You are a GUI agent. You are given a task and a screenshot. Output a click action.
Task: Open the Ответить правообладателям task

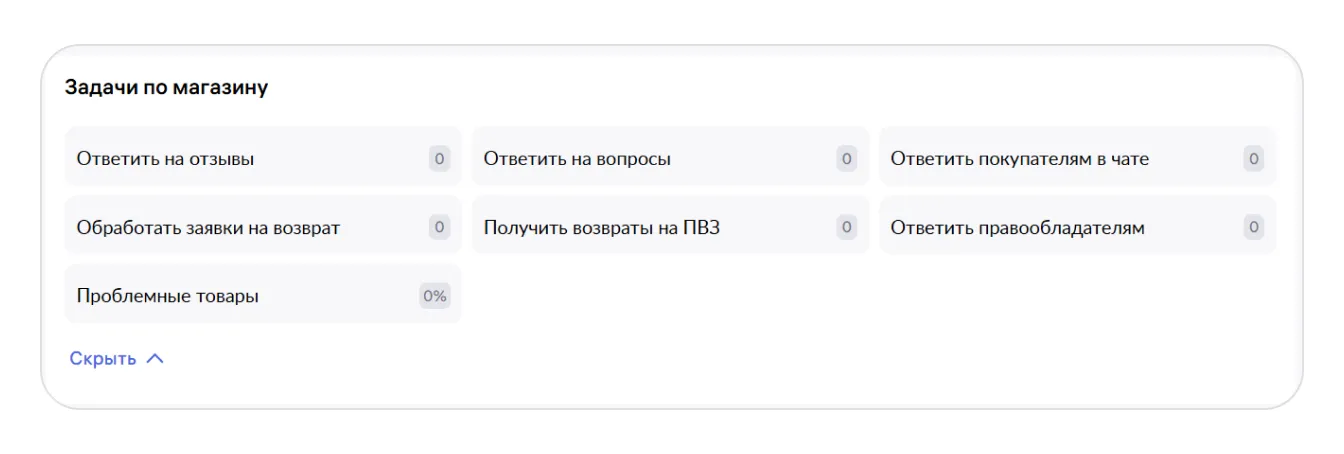(1017, 227)
